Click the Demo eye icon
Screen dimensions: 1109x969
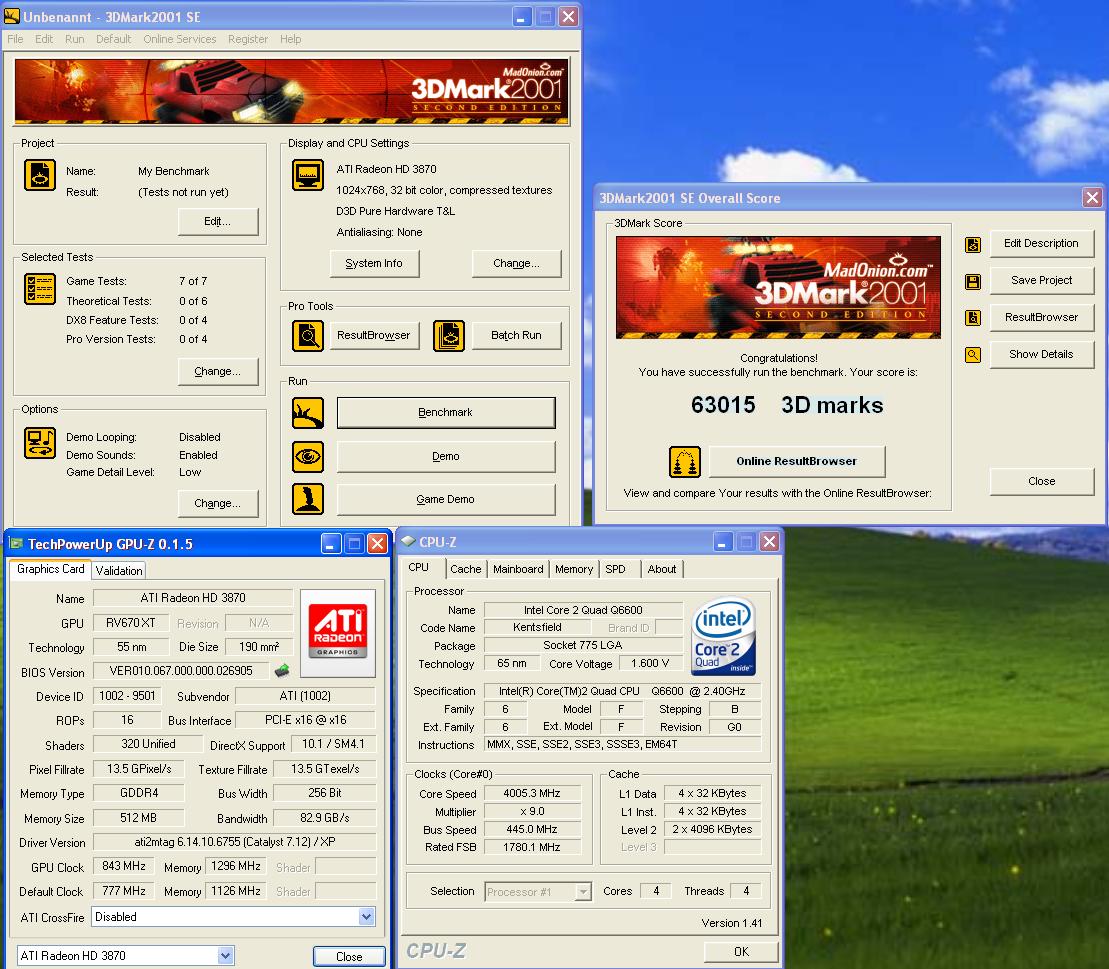point(308,456)
